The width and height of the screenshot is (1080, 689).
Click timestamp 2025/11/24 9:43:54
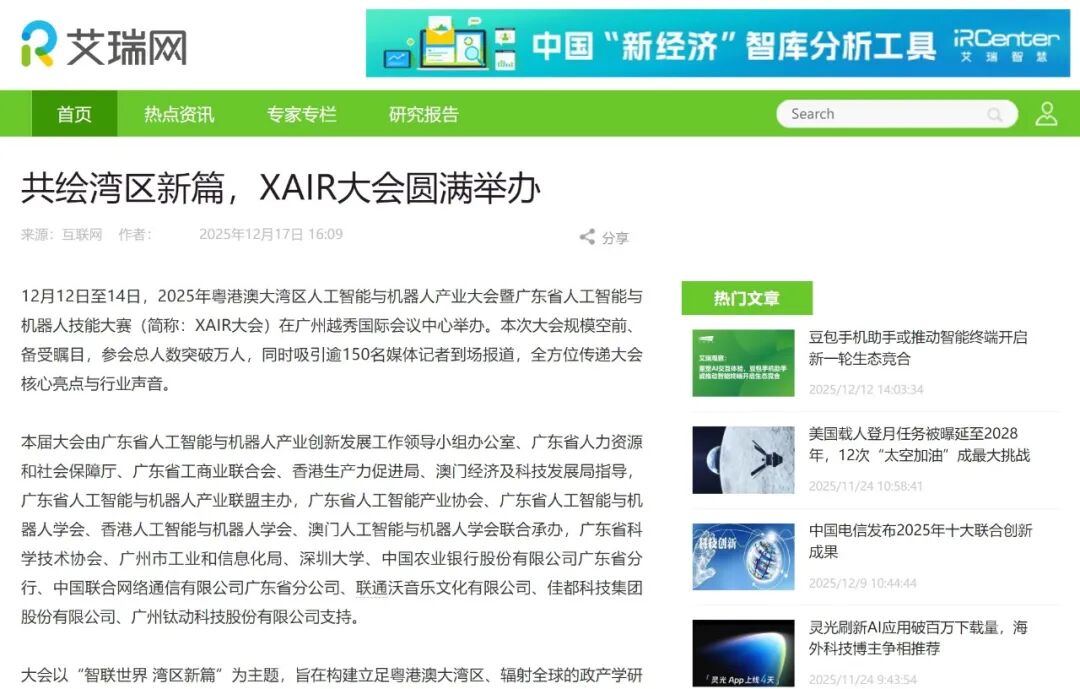coord(862,679)
